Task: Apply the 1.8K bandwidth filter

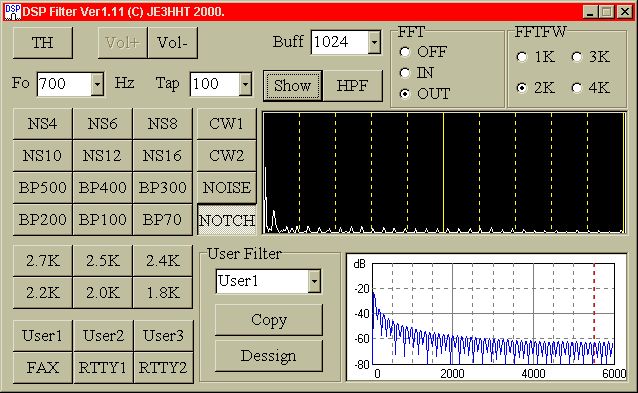Action: point(162,293)
